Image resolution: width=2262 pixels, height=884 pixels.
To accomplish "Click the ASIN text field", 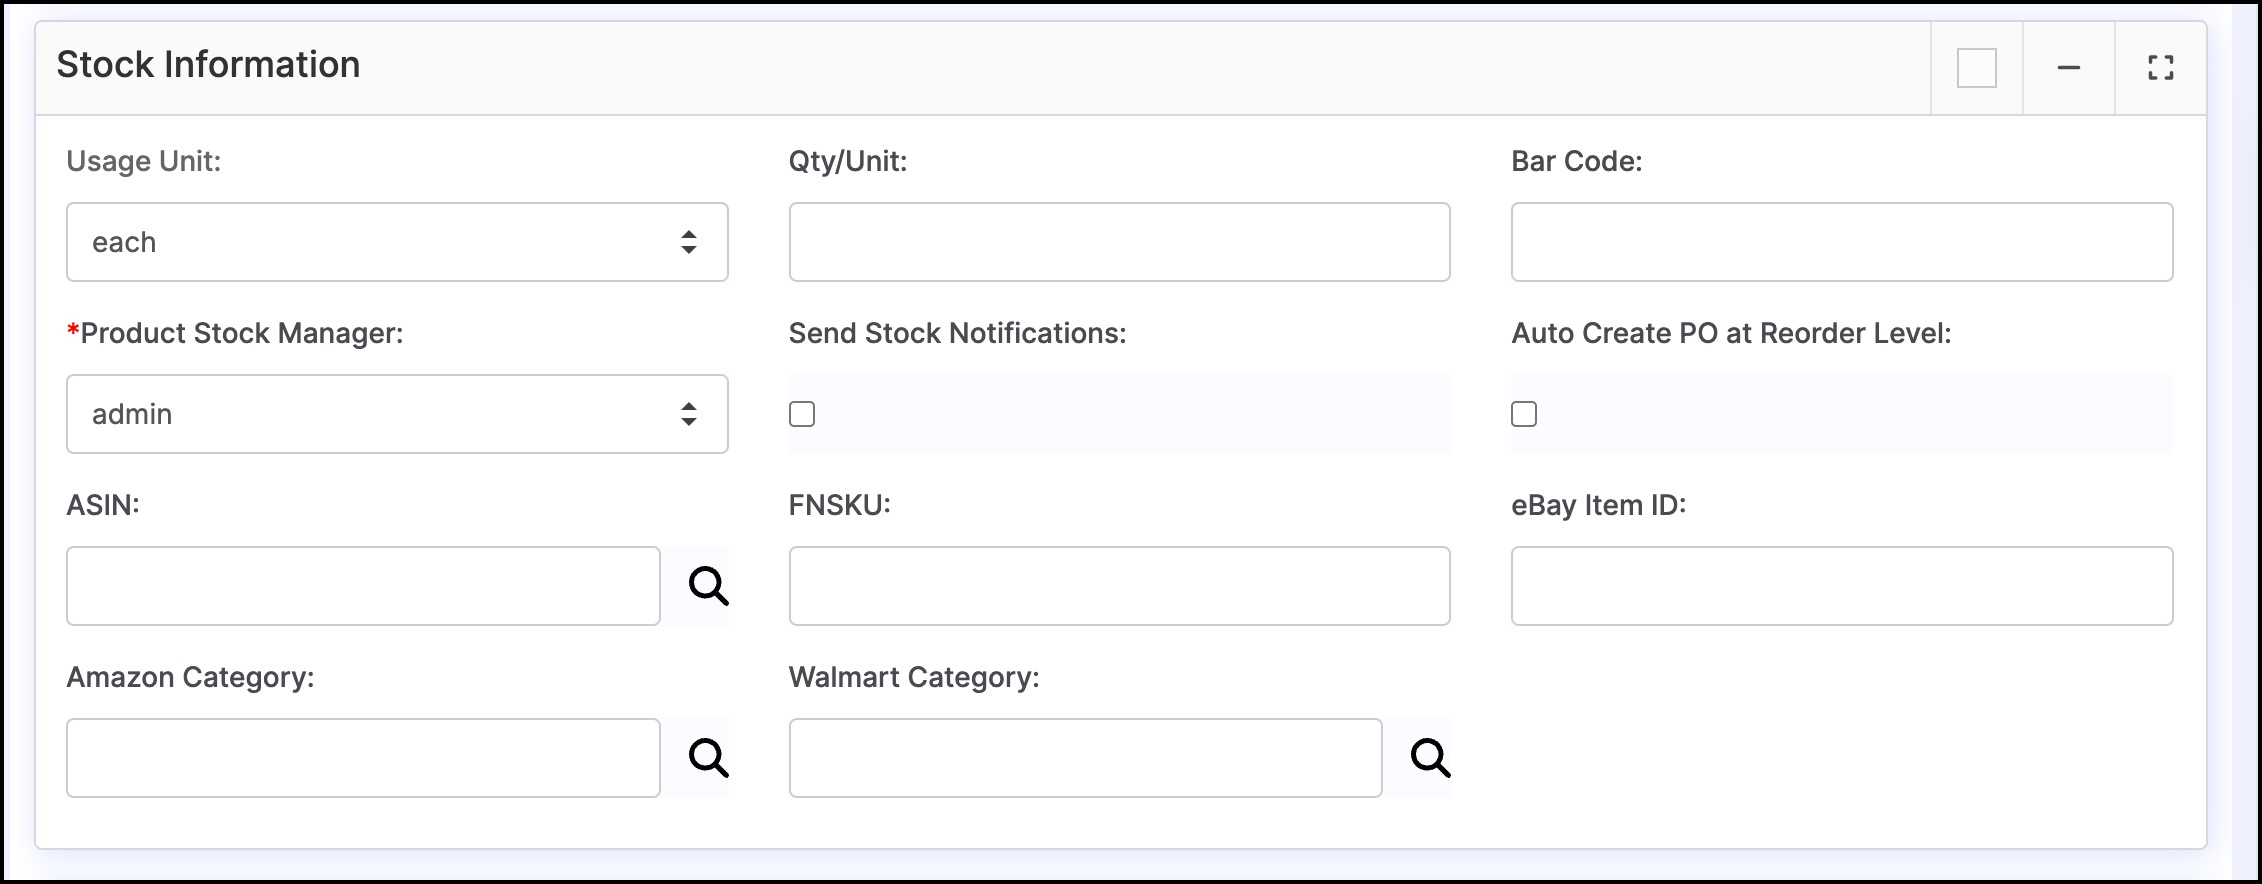I will click(x=363, y=586).
